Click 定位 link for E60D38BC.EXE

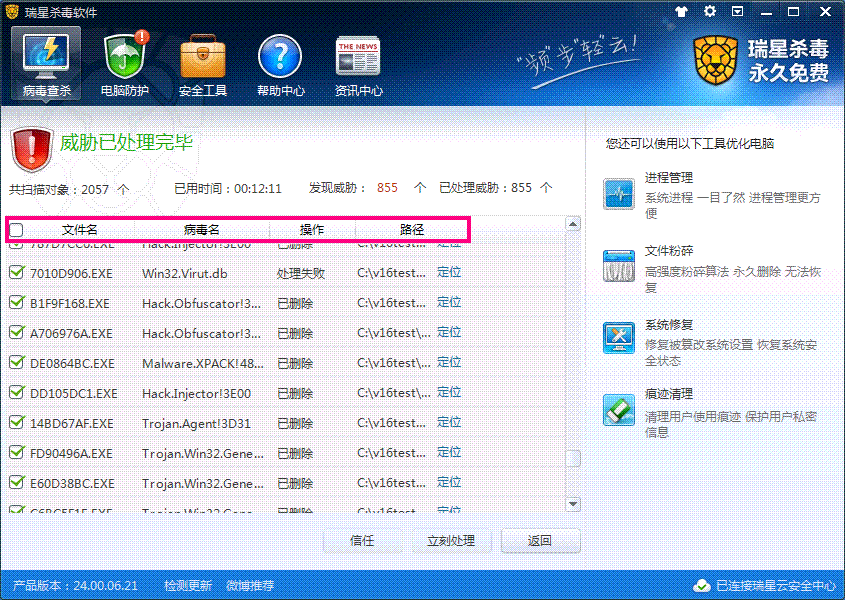click(449, 482)
